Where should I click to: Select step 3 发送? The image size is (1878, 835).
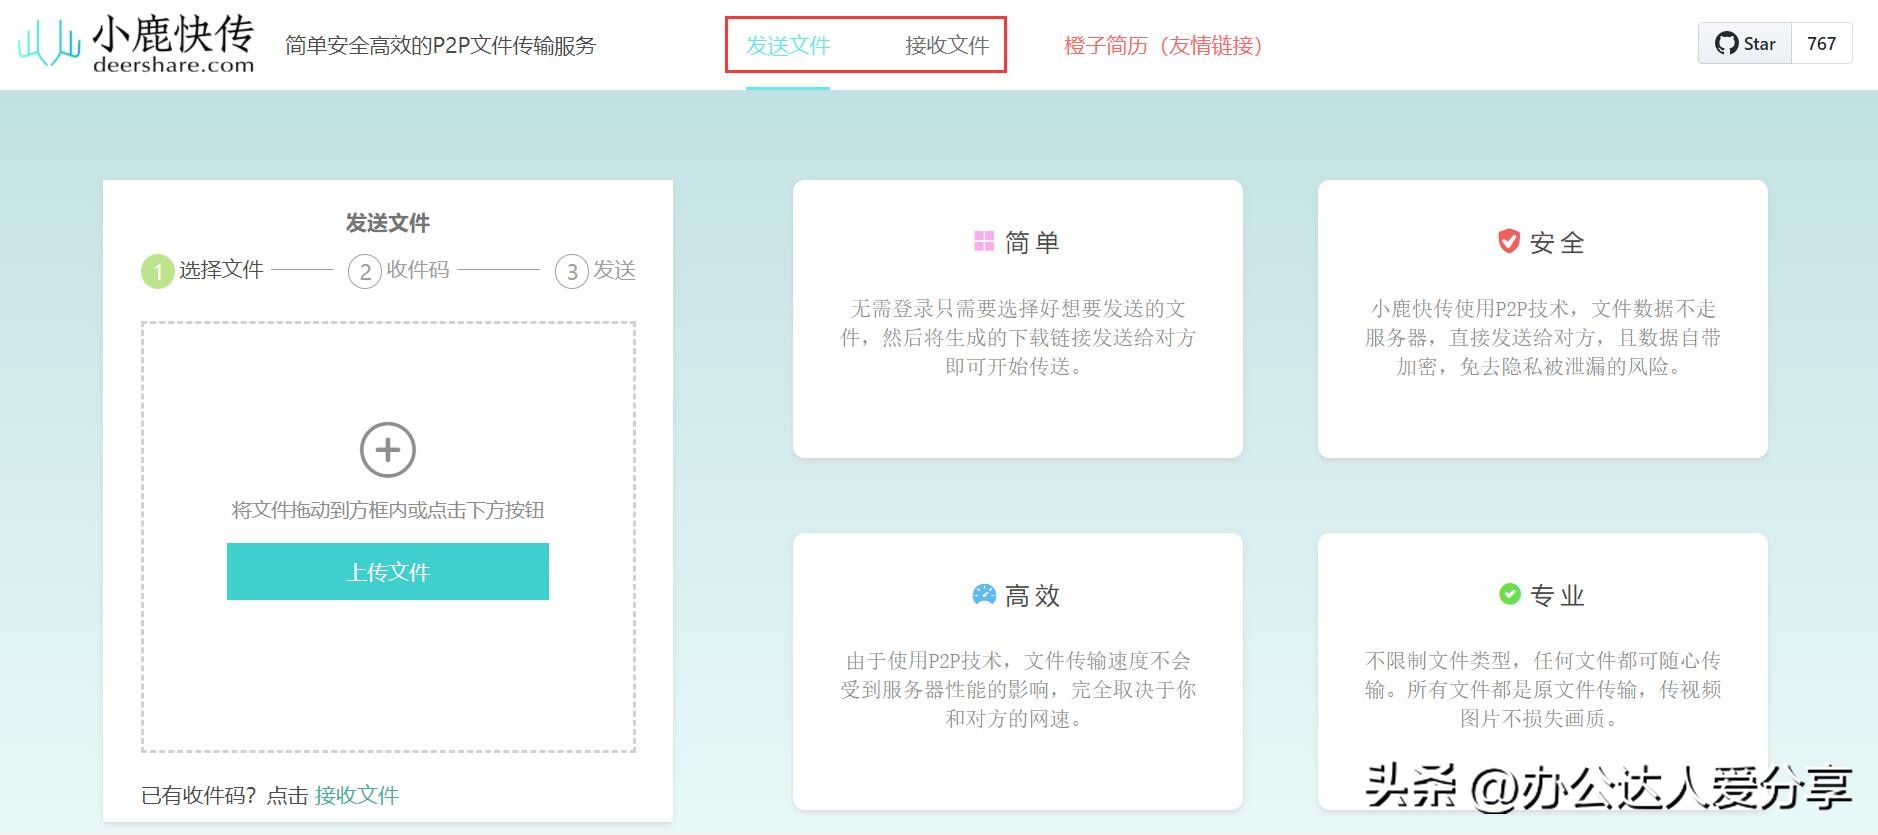(596, 270)
